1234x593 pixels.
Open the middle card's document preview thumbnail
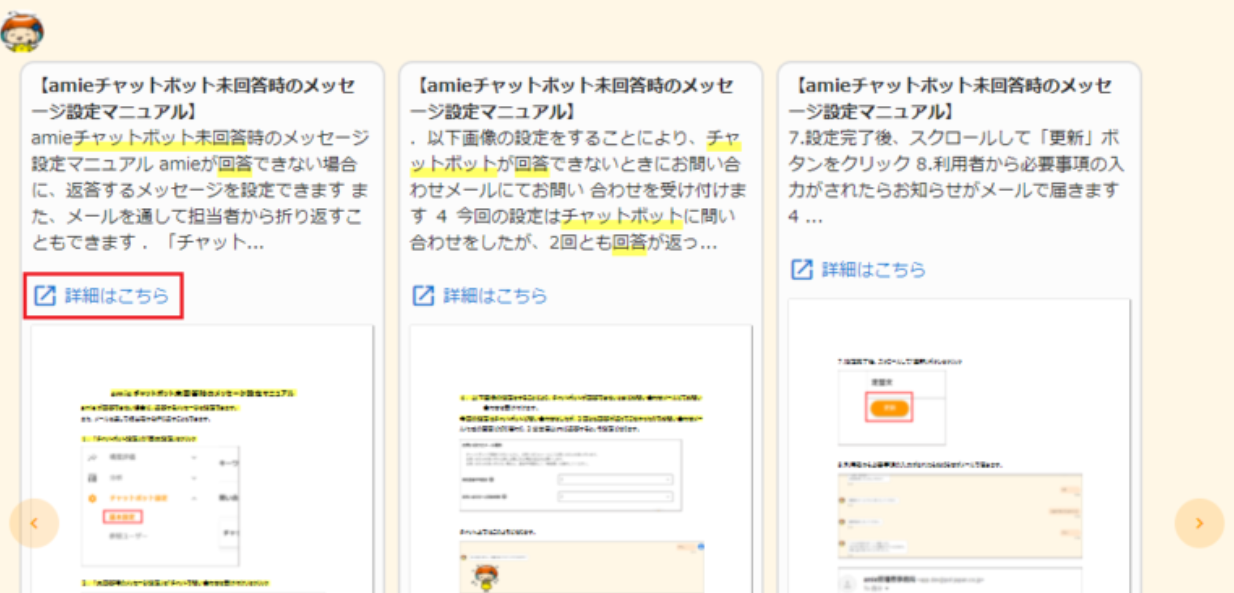point(580,460)
